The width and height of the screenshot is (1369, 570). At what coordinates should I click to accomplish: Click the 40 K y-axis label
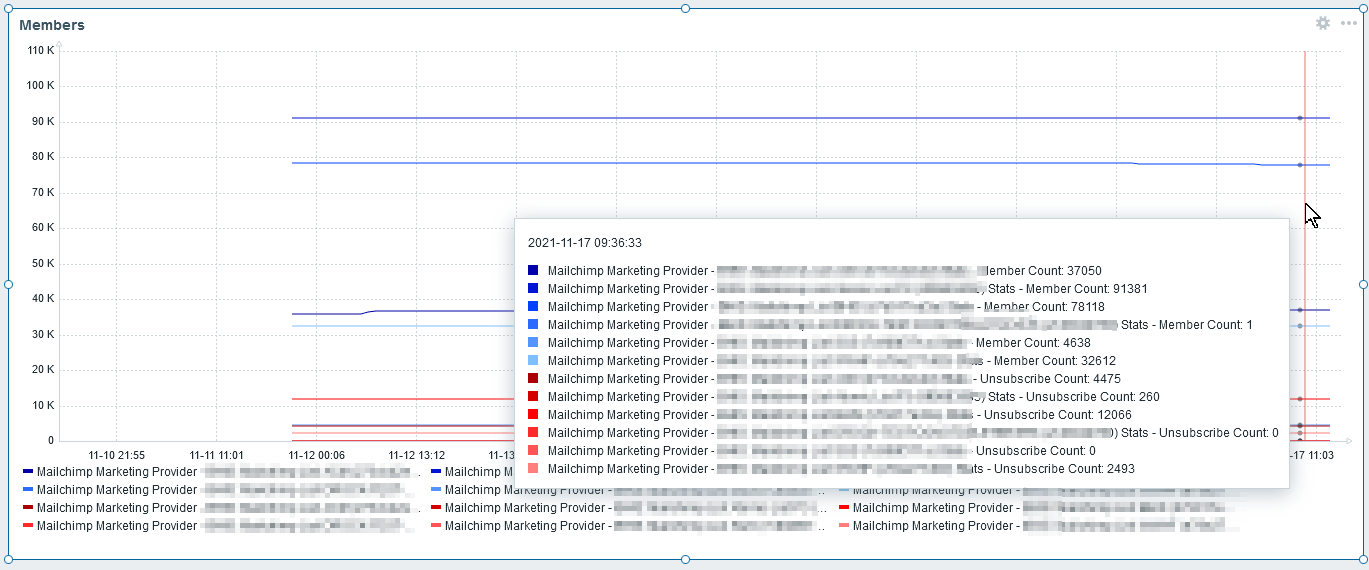tap(44, 299)
